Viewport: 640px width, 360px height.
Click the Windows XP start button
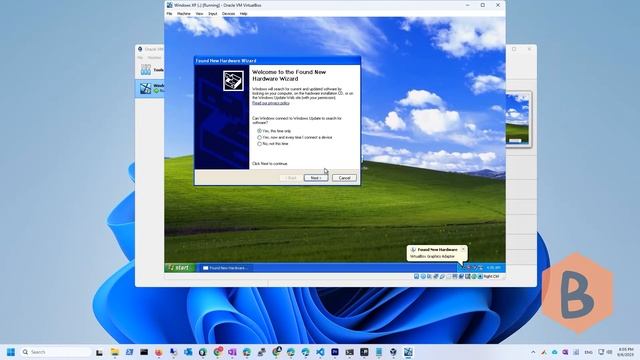(179, 268)
